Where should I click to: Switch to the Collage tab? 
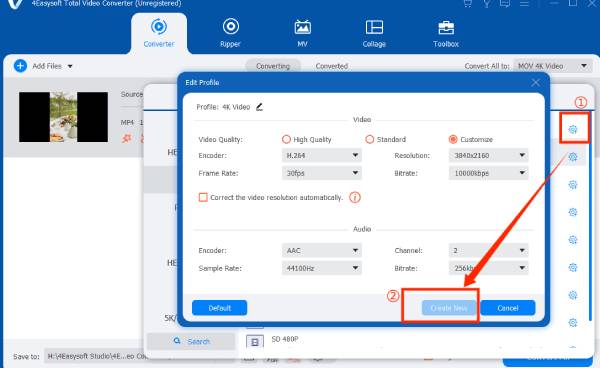pos(374,34)
